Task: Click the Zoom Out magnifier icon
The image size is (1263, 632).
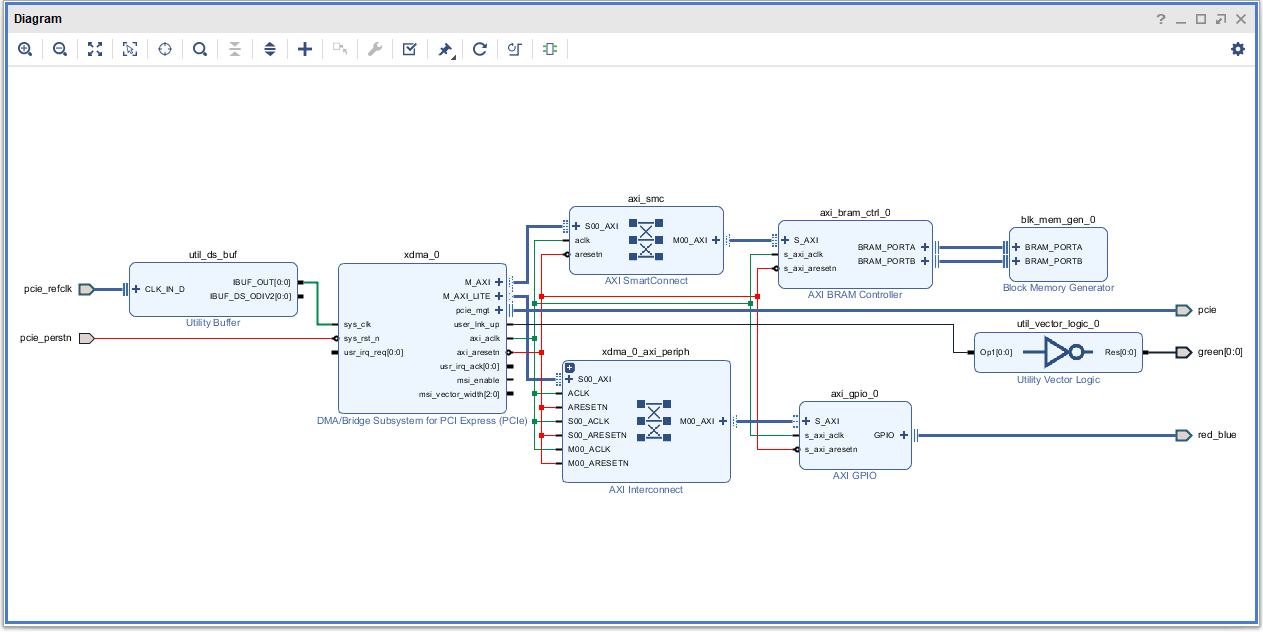Action: (60, 49)
